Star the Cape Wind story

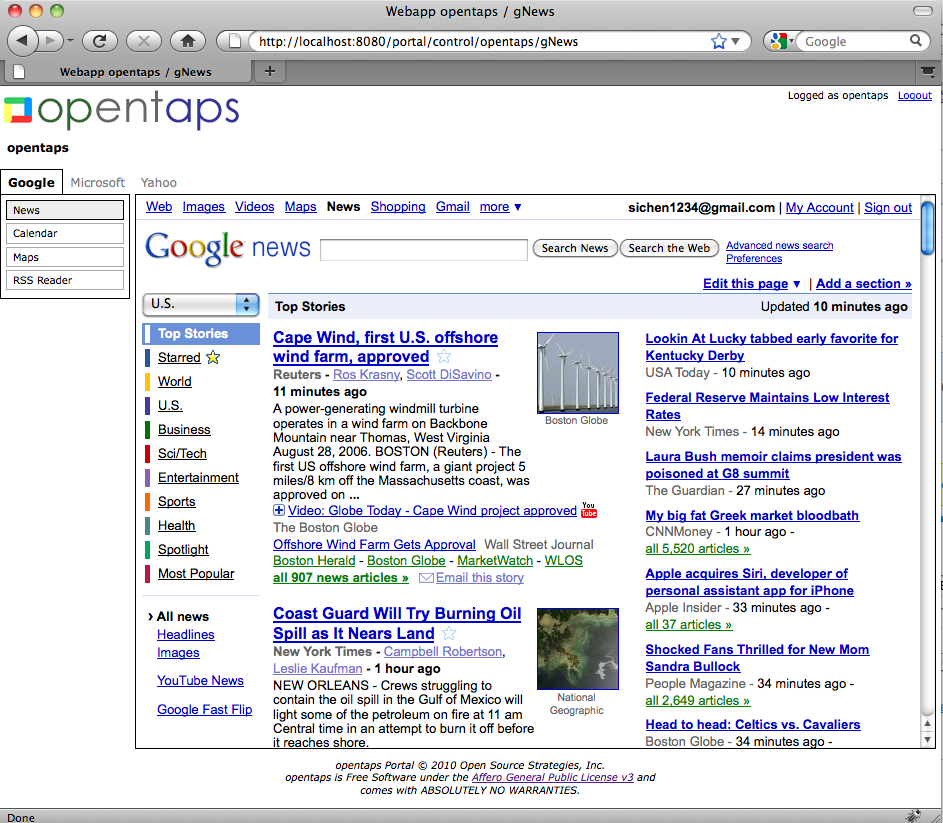(444, 357)
